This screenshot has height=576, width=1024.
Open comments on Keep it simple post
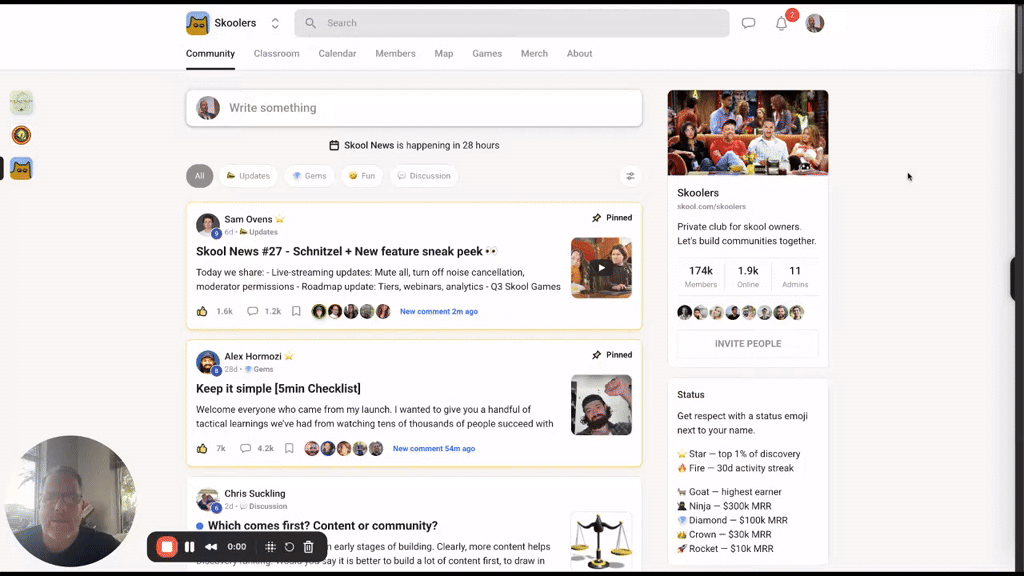246,449
